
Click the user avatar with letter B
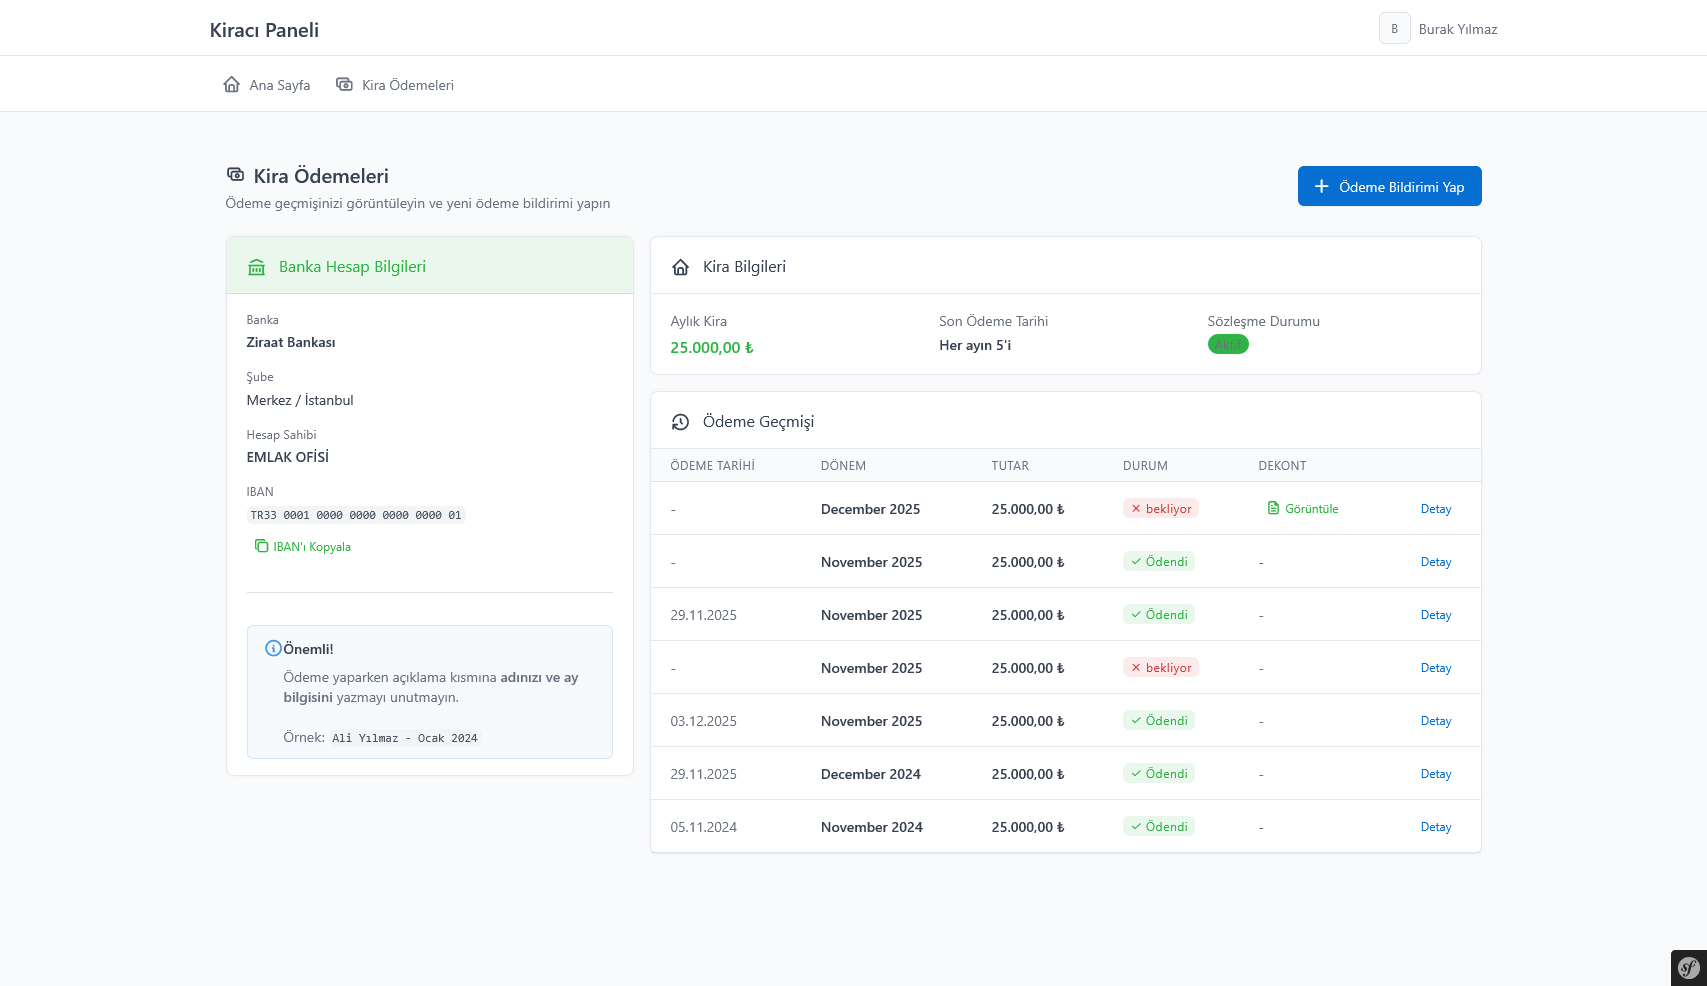(1394, 29)
